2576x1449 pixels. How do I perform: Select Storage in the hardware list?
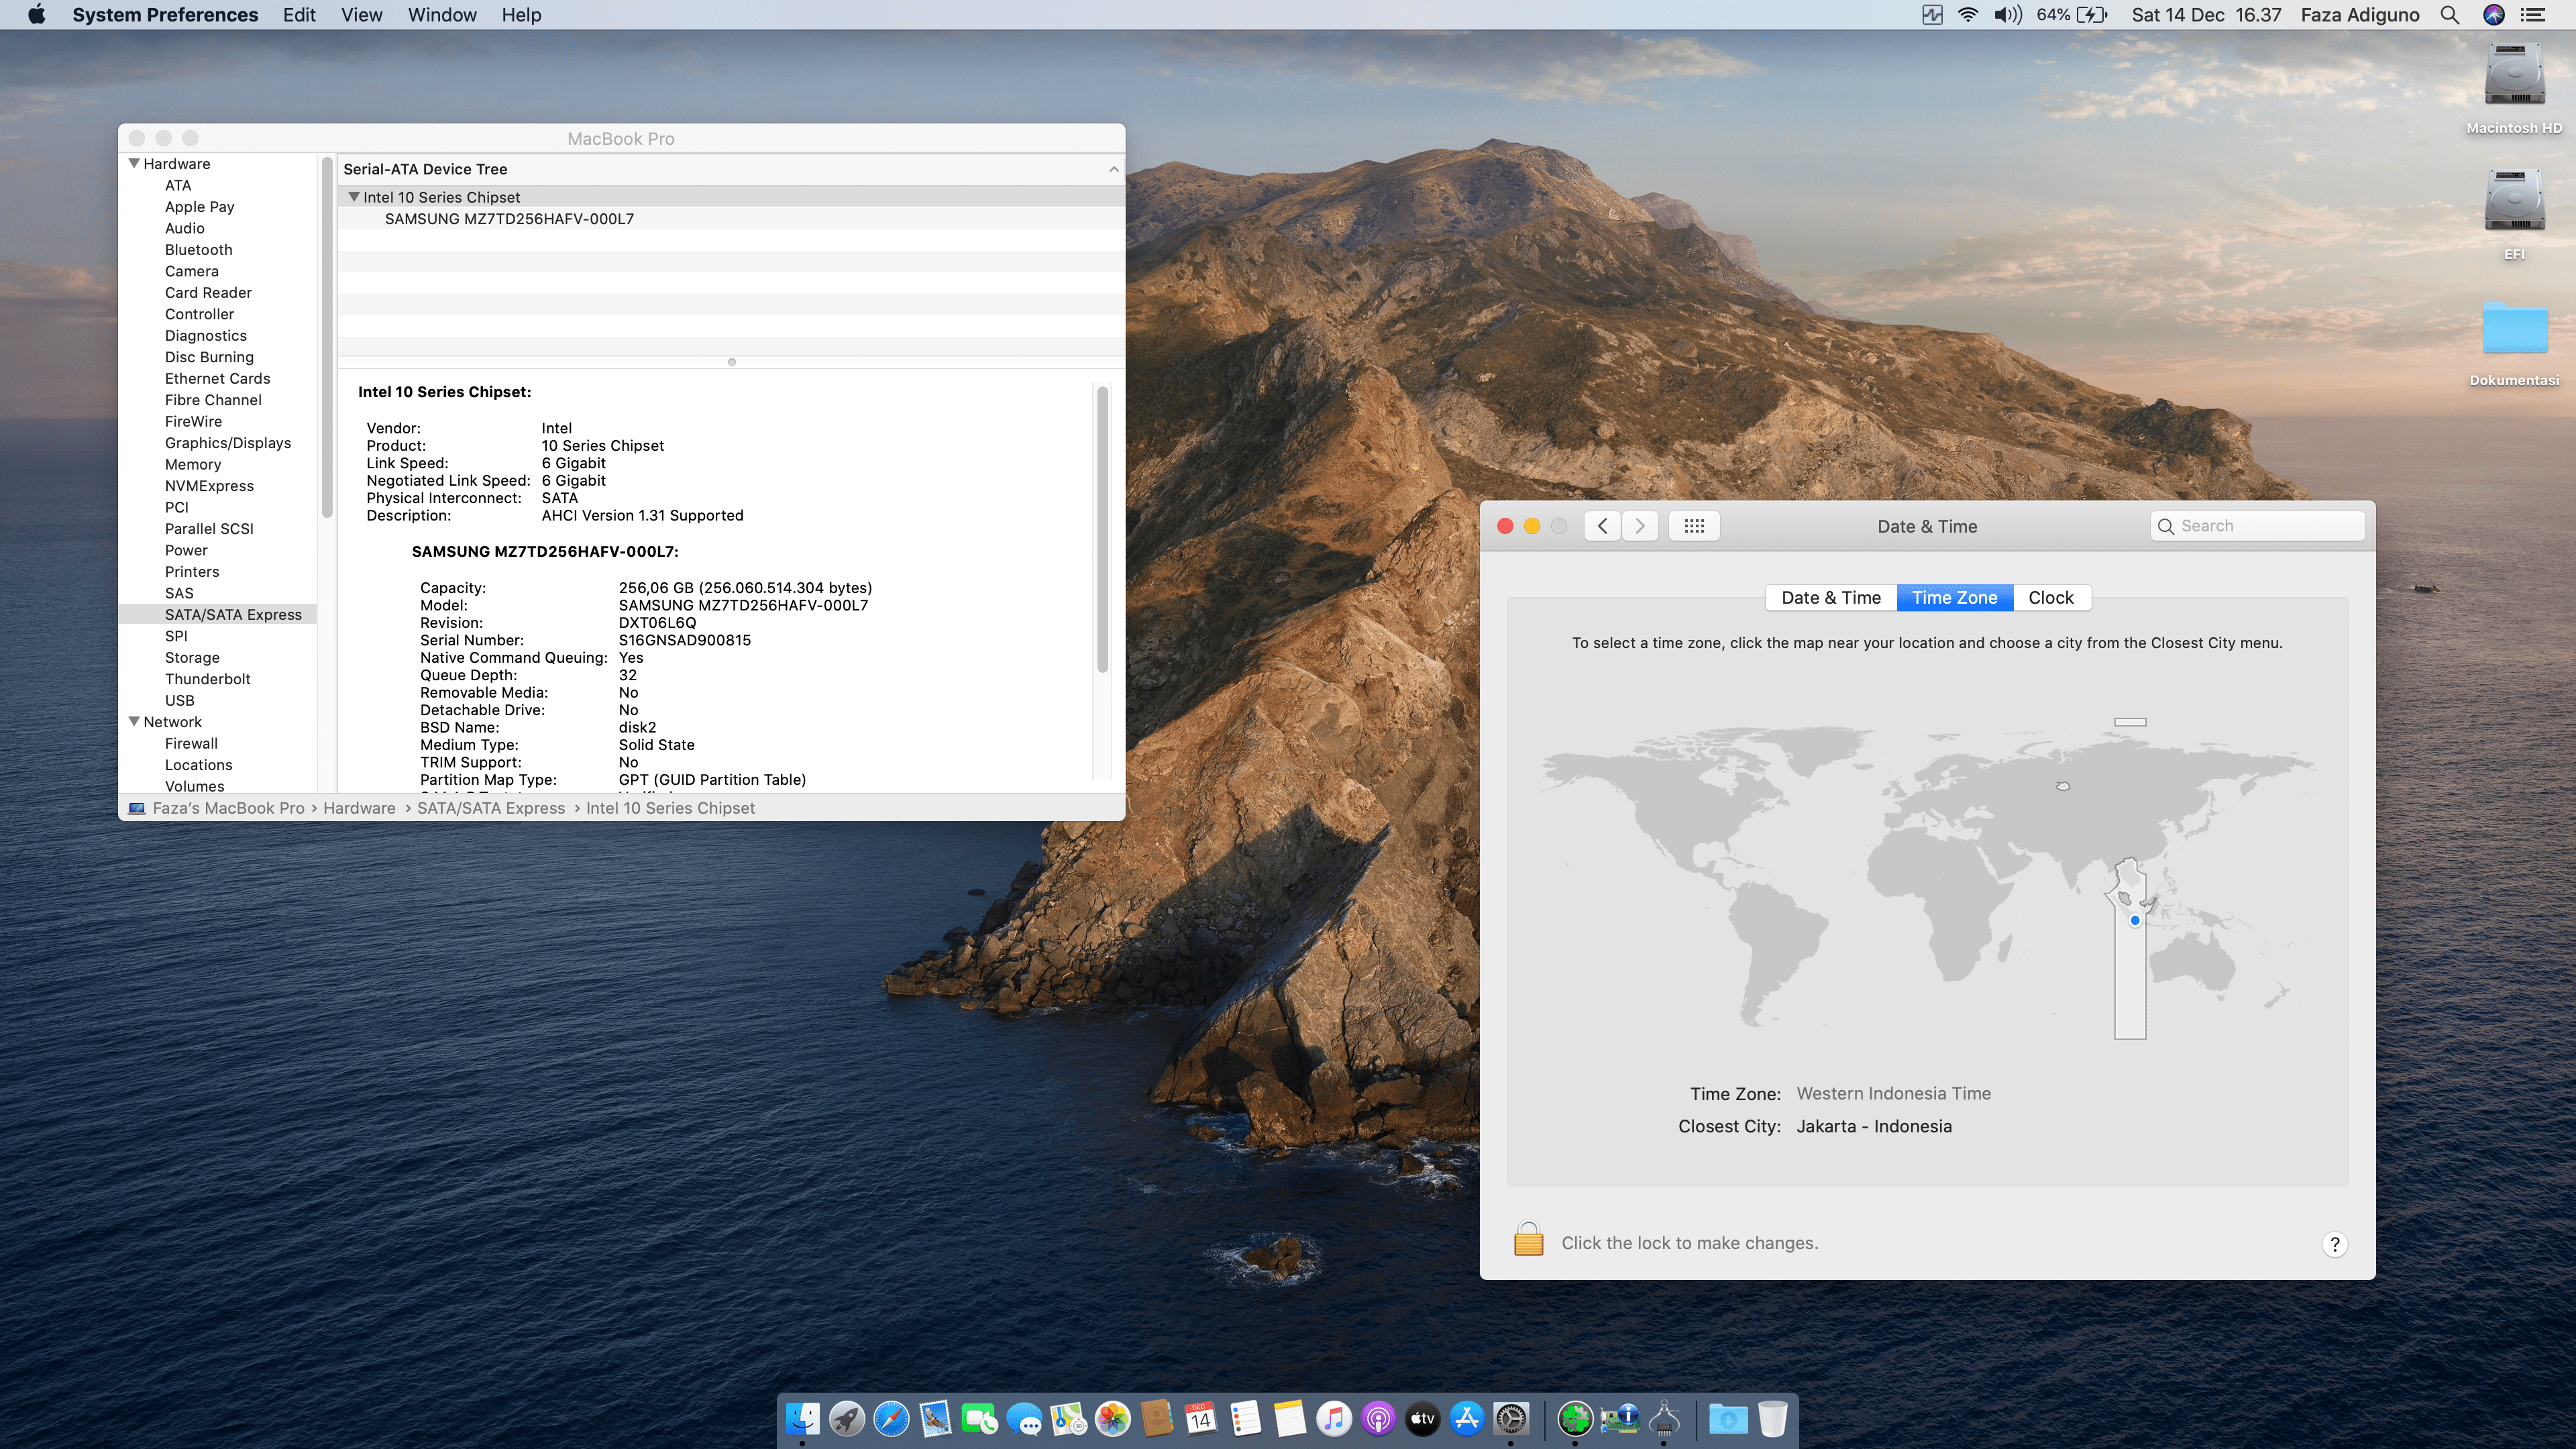192,657
